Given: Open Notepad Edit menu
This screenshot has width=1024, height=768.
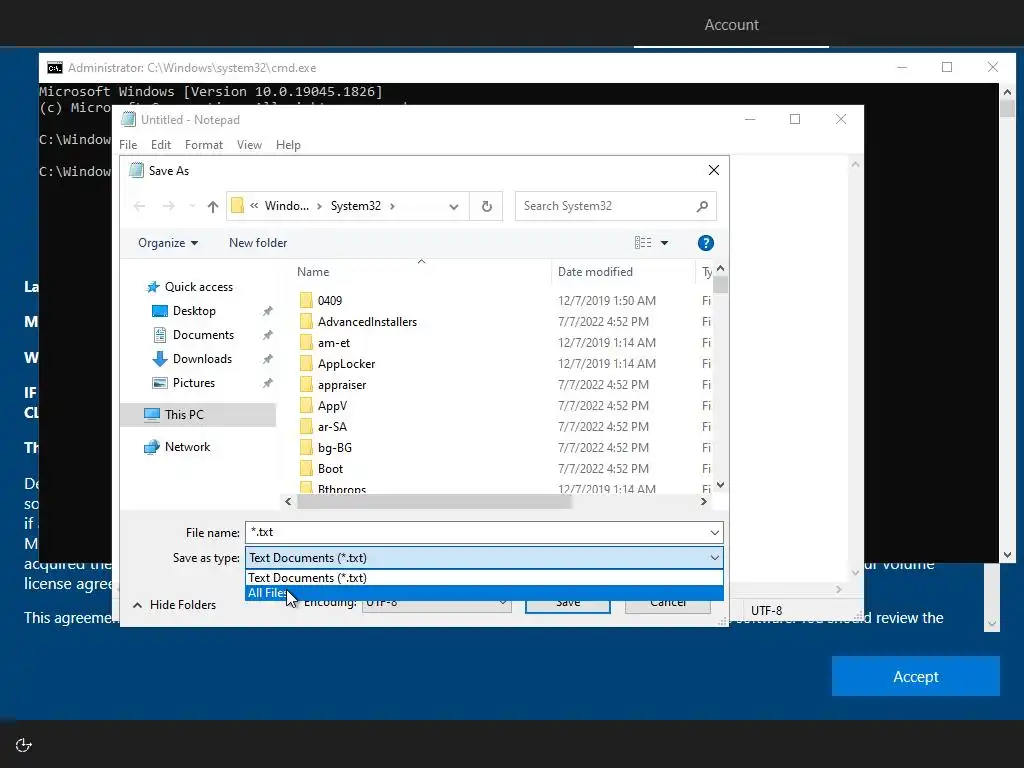Looking at the screenshot, I should (x=161, y=145).
